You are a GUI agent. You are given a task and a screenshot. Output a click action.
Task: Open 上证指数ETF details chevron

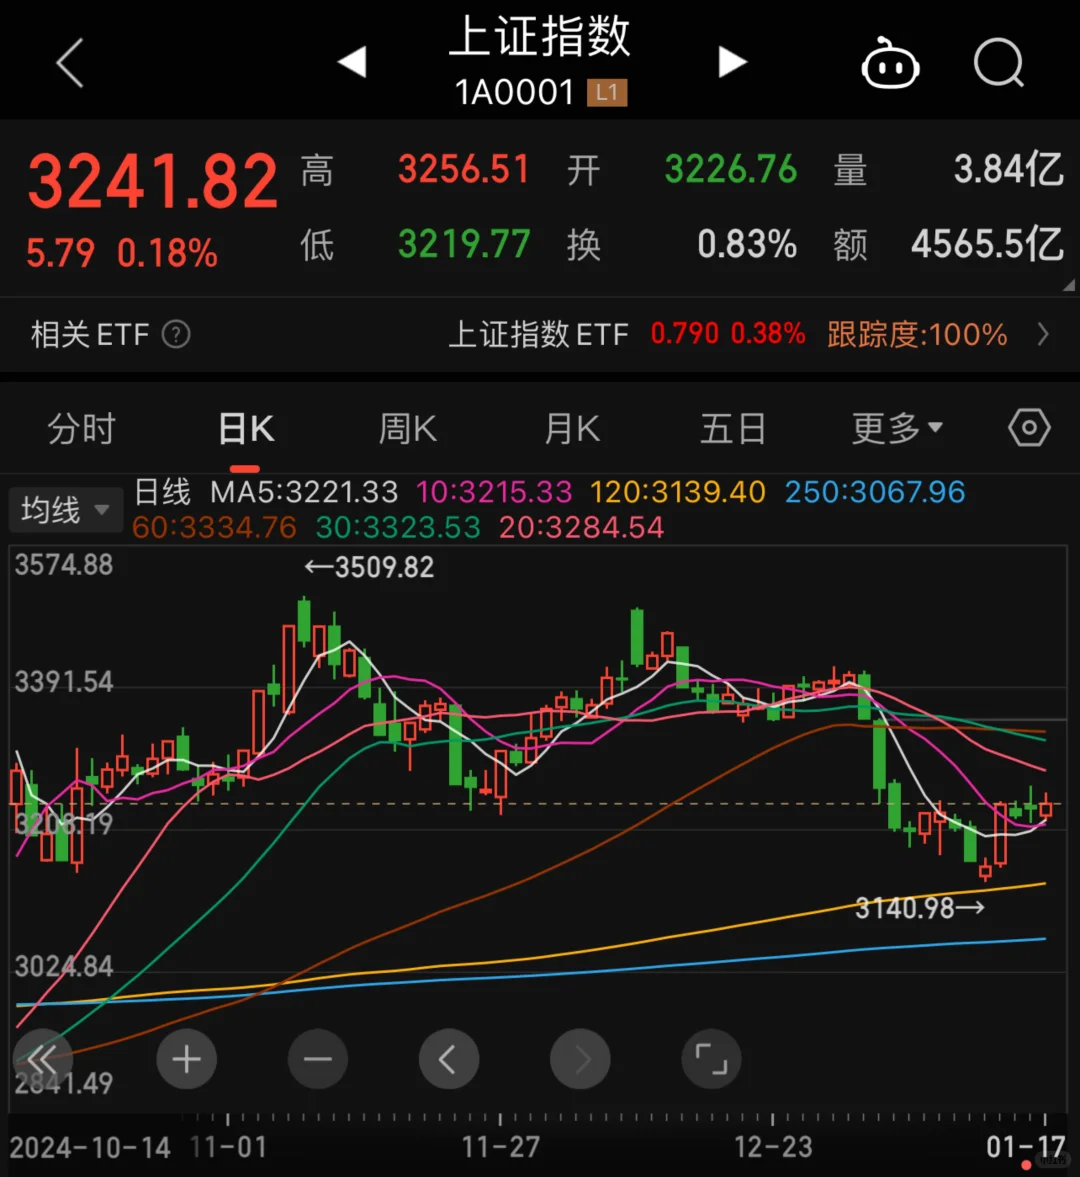point(1042,334)
